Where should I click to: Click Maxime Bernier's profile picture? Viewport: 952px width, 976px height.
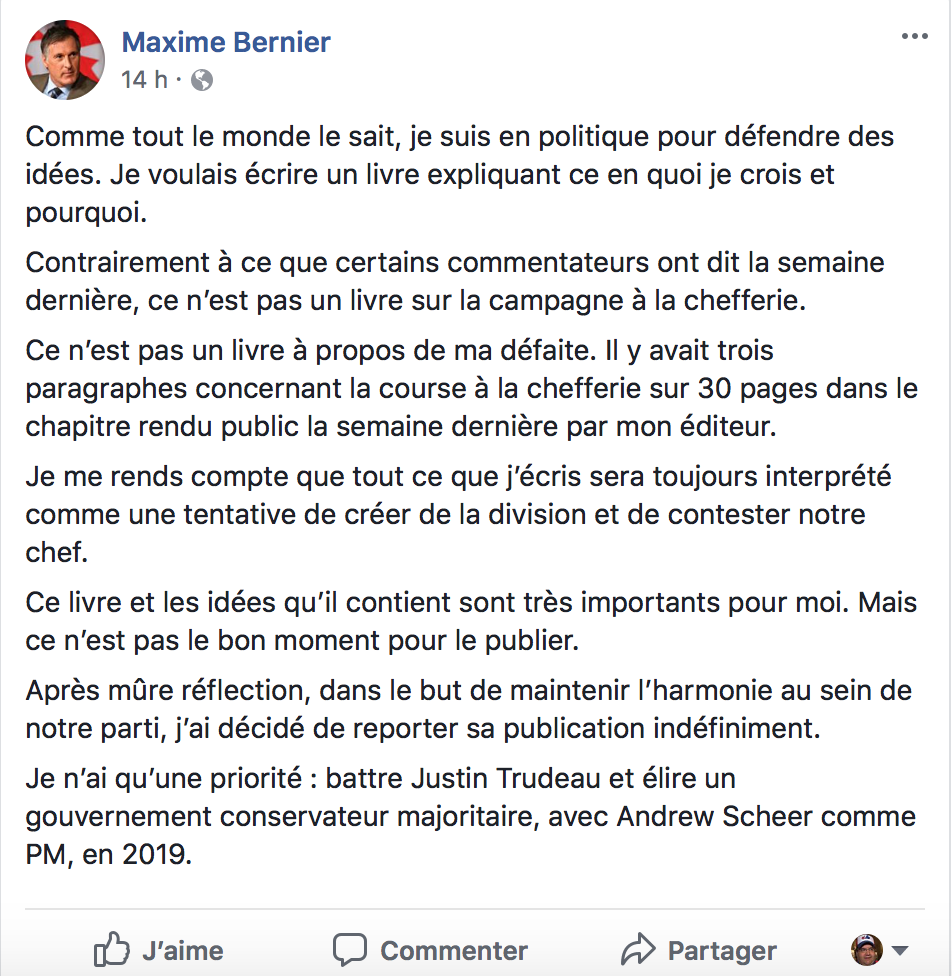(x=64, y=59)
